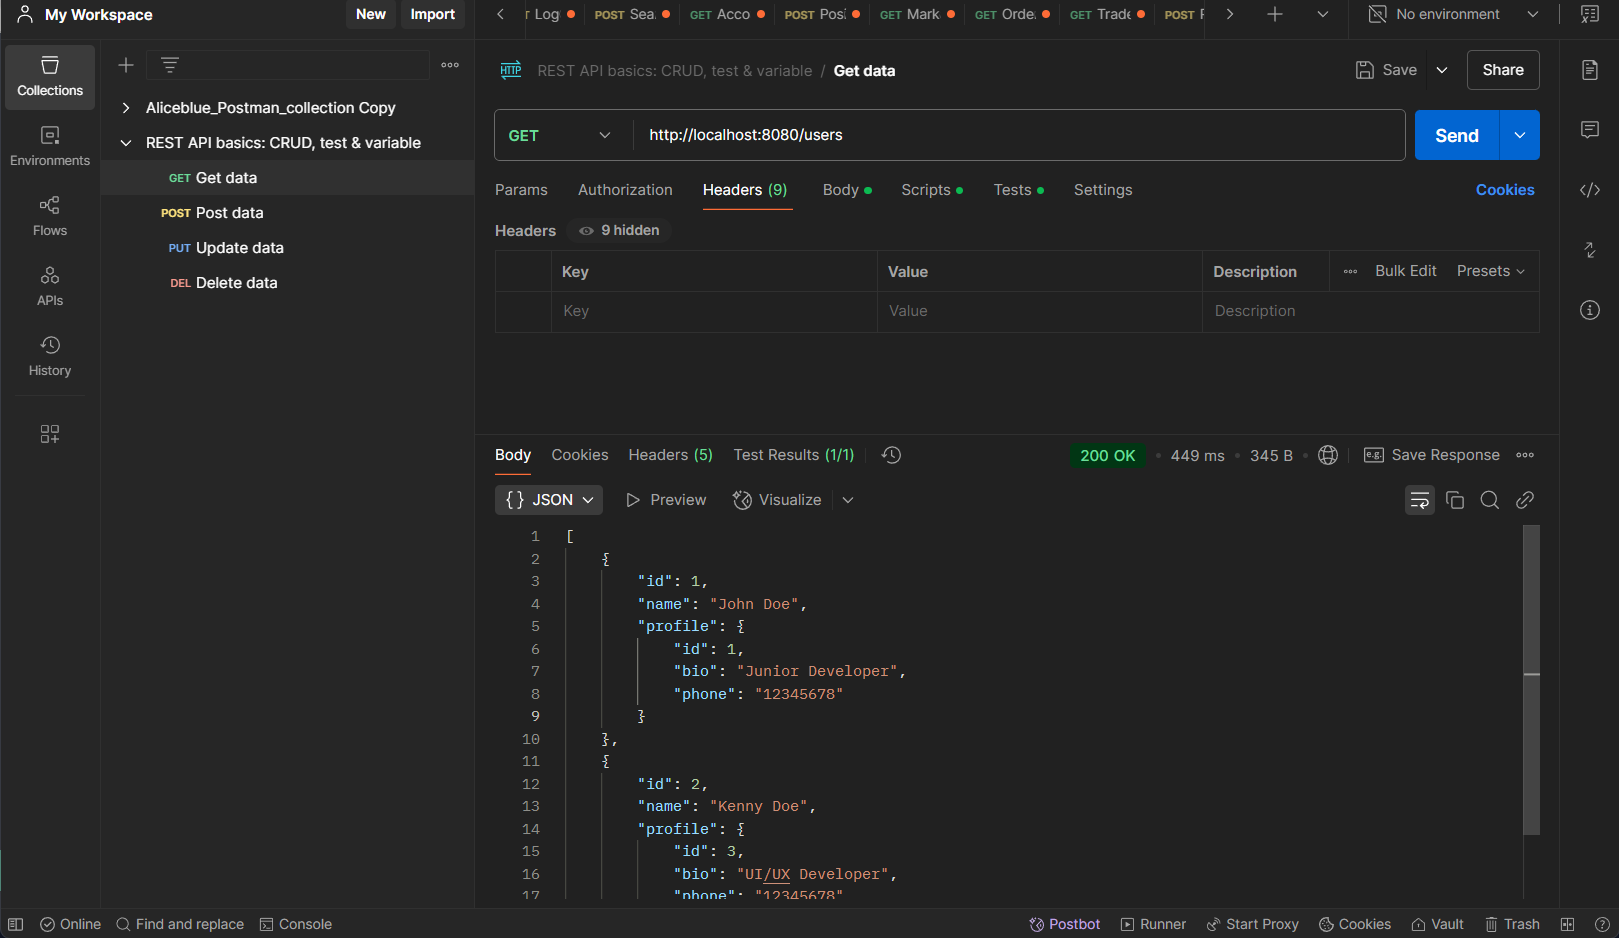Open the environment quick look icon
Image resolution: width=1619 pixels, height=938 pixels.
(x=1590, y=14)
